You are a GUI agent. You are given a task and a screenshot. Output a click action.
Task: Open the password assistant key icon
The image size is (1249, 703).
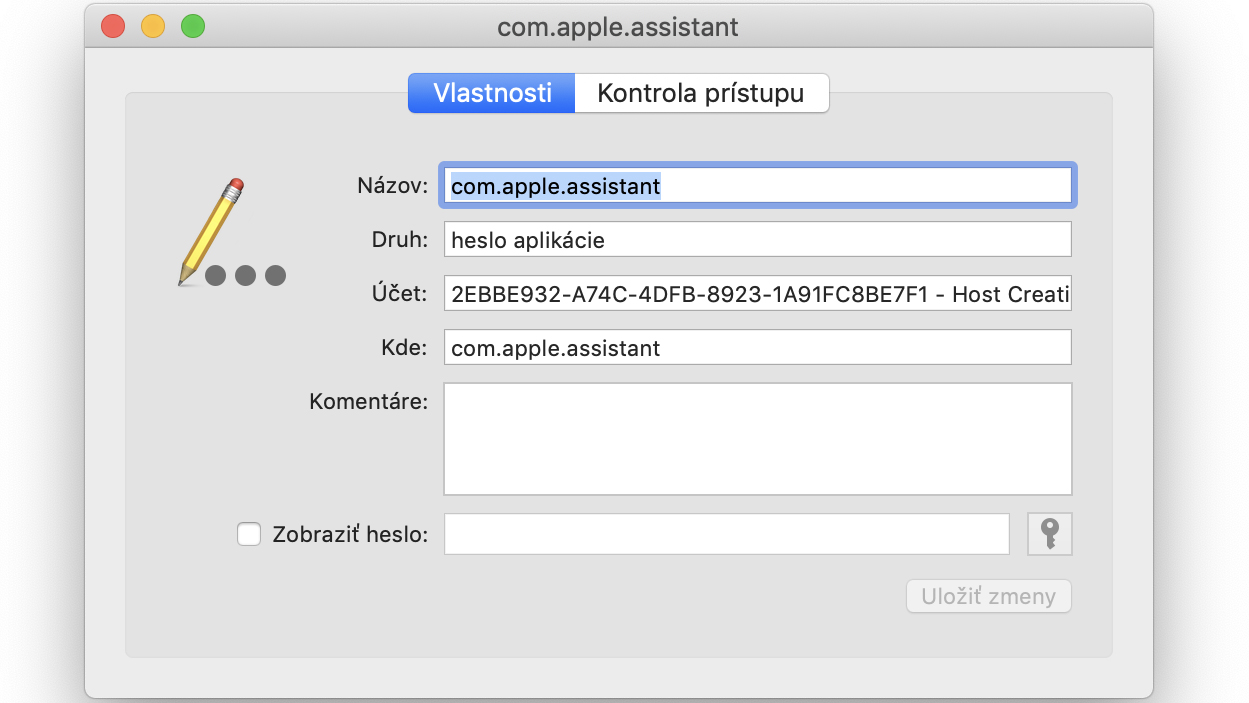(1050, 534)
